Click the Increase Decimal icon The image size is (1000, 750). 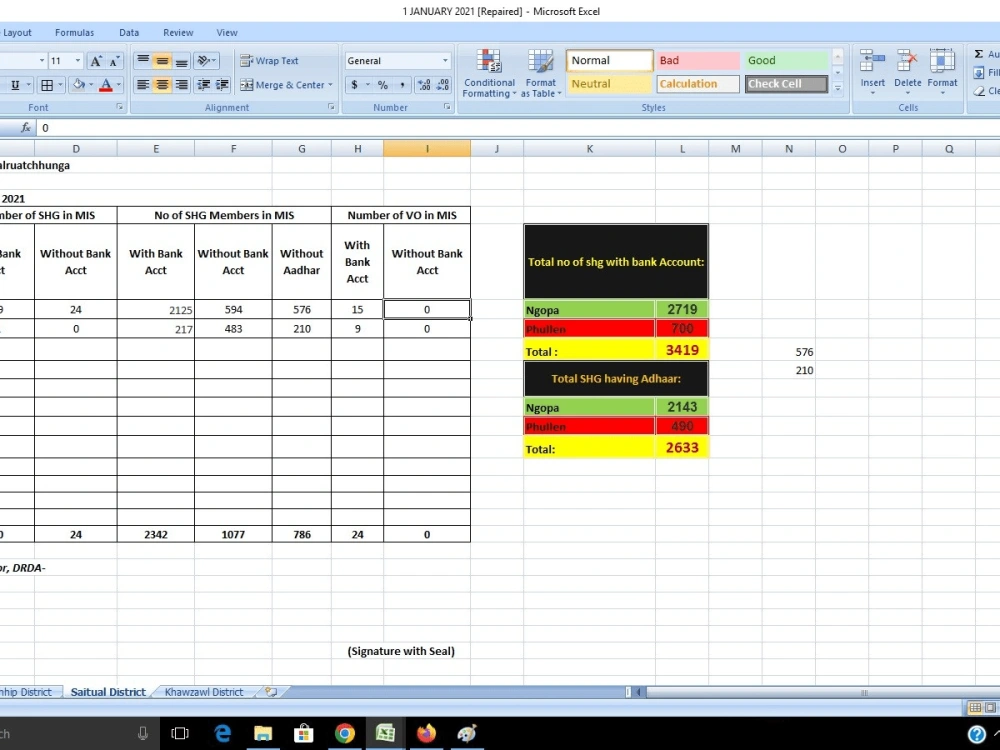coord(423,85)
